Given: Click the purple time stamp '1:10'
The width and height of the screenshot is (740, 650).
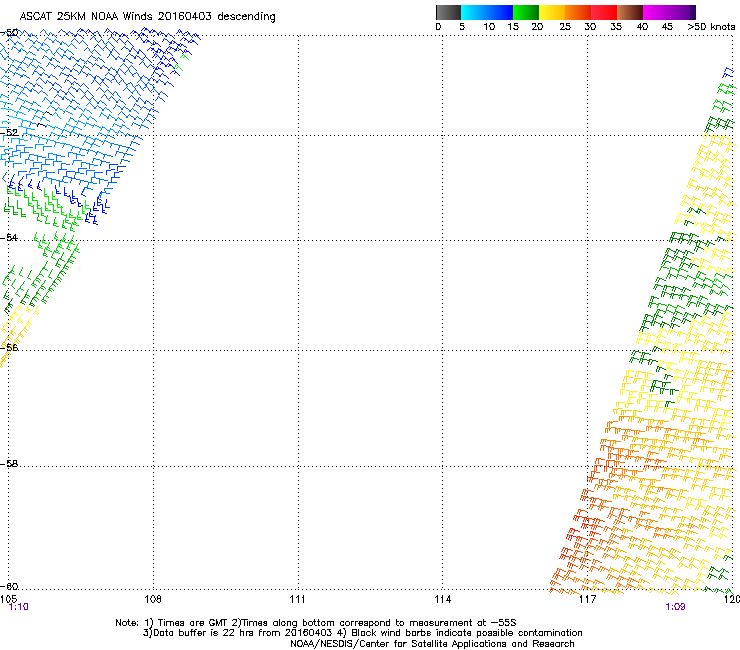Looking at the screenshot, I should tap(19, 607).
